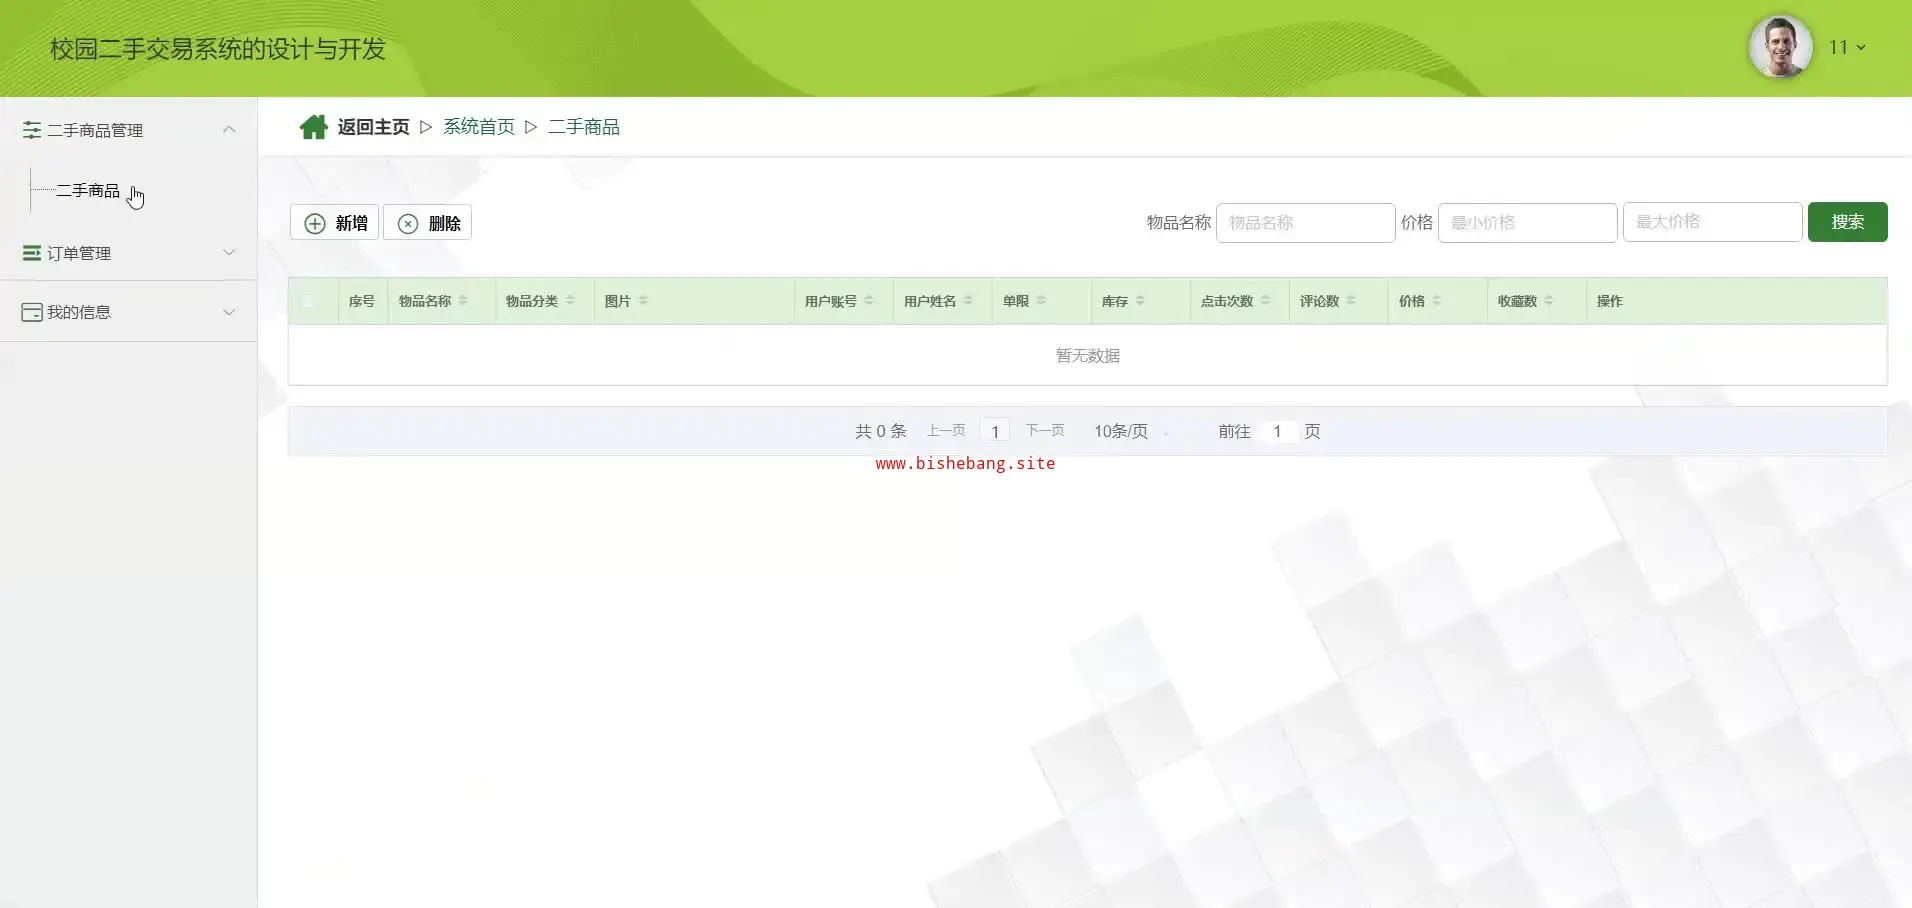Sort table by 物品分类 column arrows

(570, 300)
